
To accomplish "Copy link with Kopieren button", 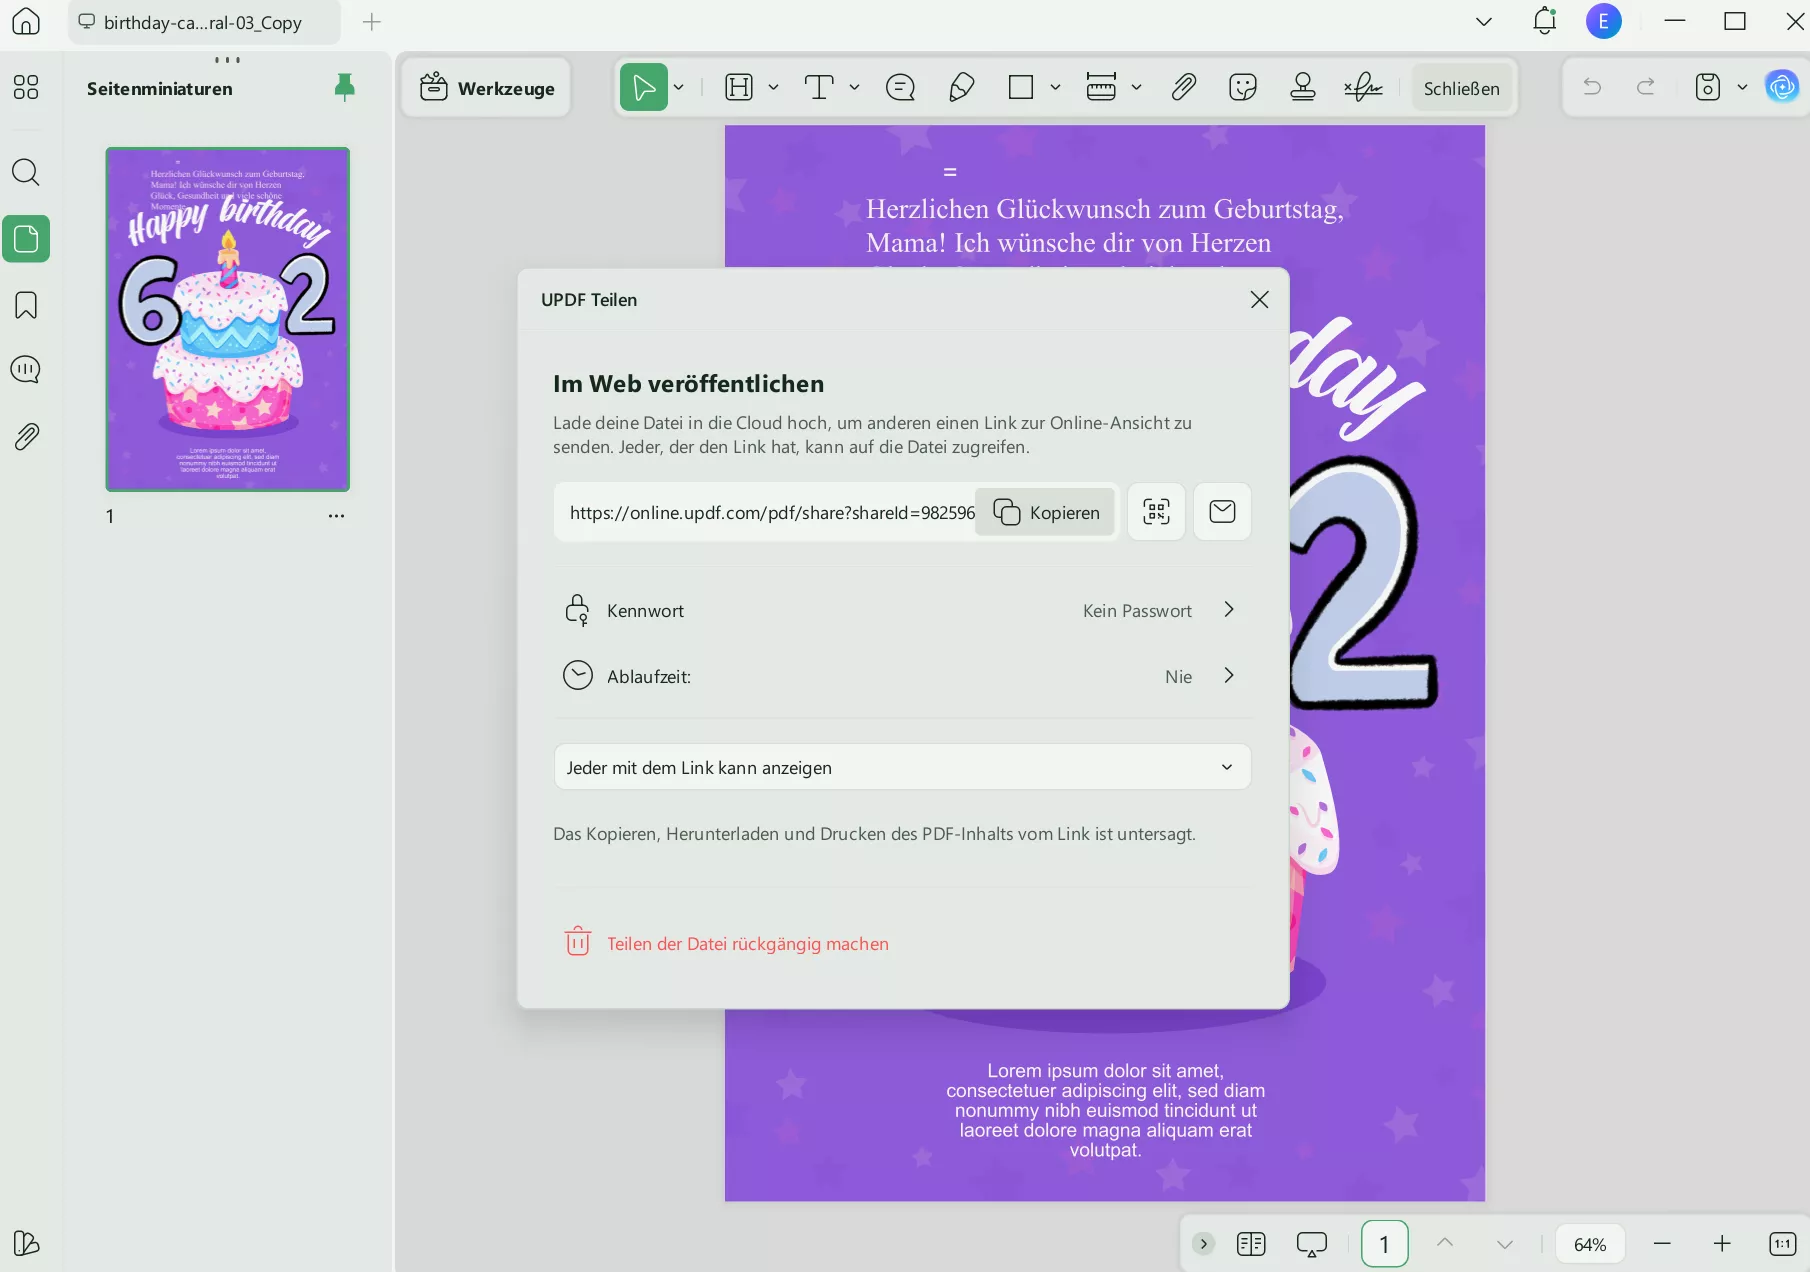I will point(1046,512).
